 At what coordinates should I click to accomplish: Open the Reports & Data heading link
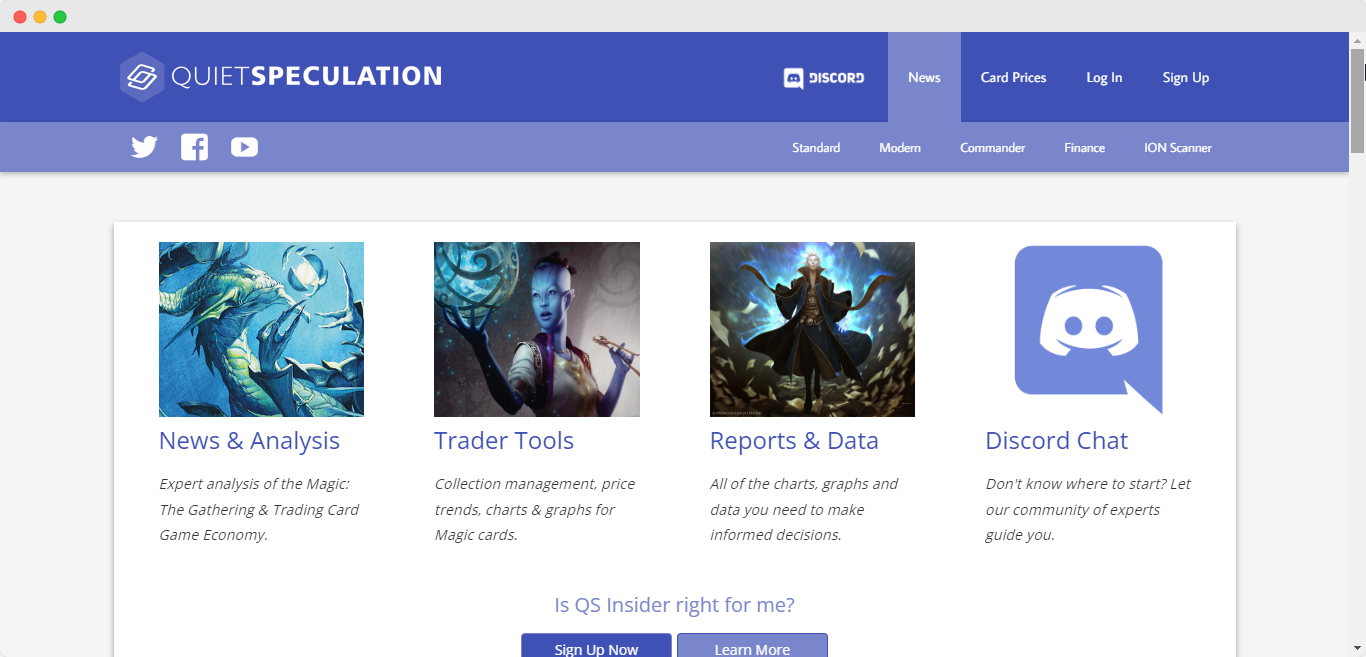click(794, 441)
